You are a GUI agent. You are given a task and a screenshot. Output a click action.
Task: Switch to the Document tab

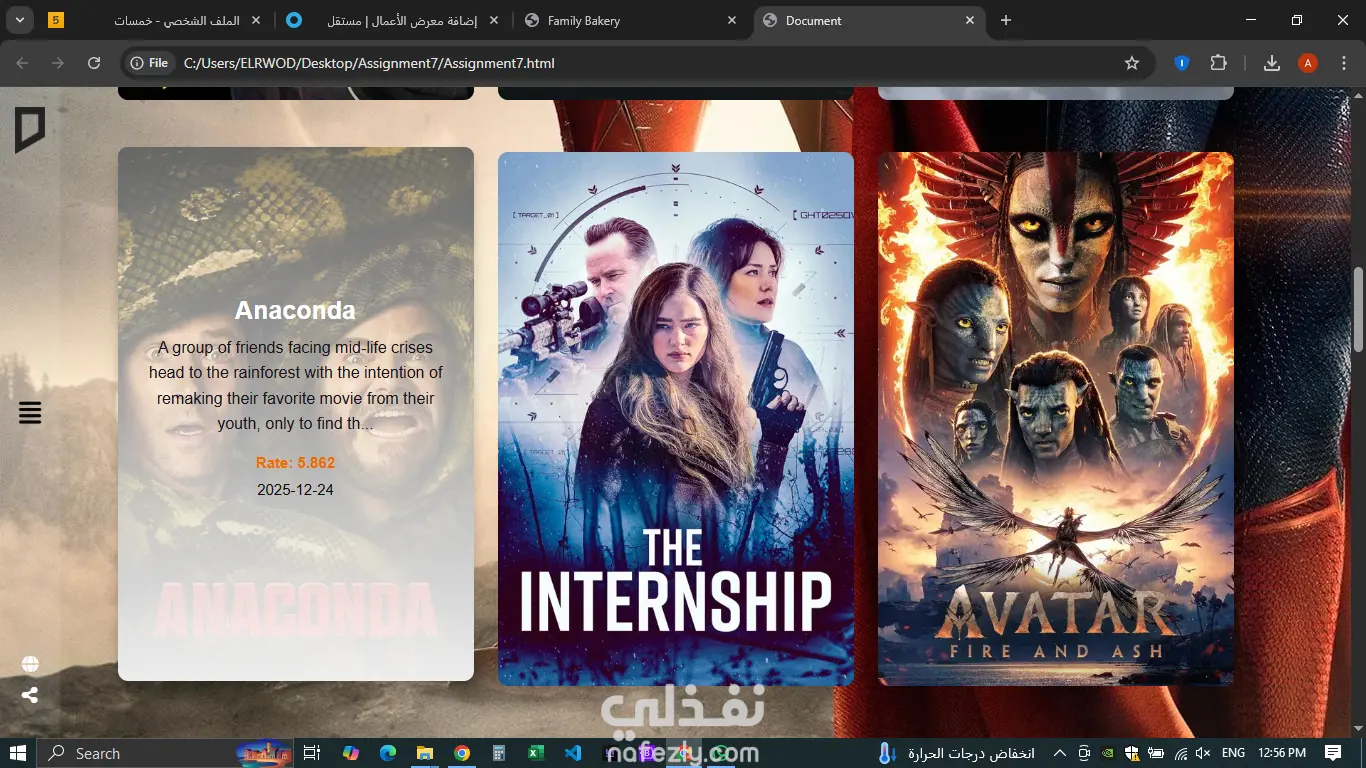click(868, 20)
